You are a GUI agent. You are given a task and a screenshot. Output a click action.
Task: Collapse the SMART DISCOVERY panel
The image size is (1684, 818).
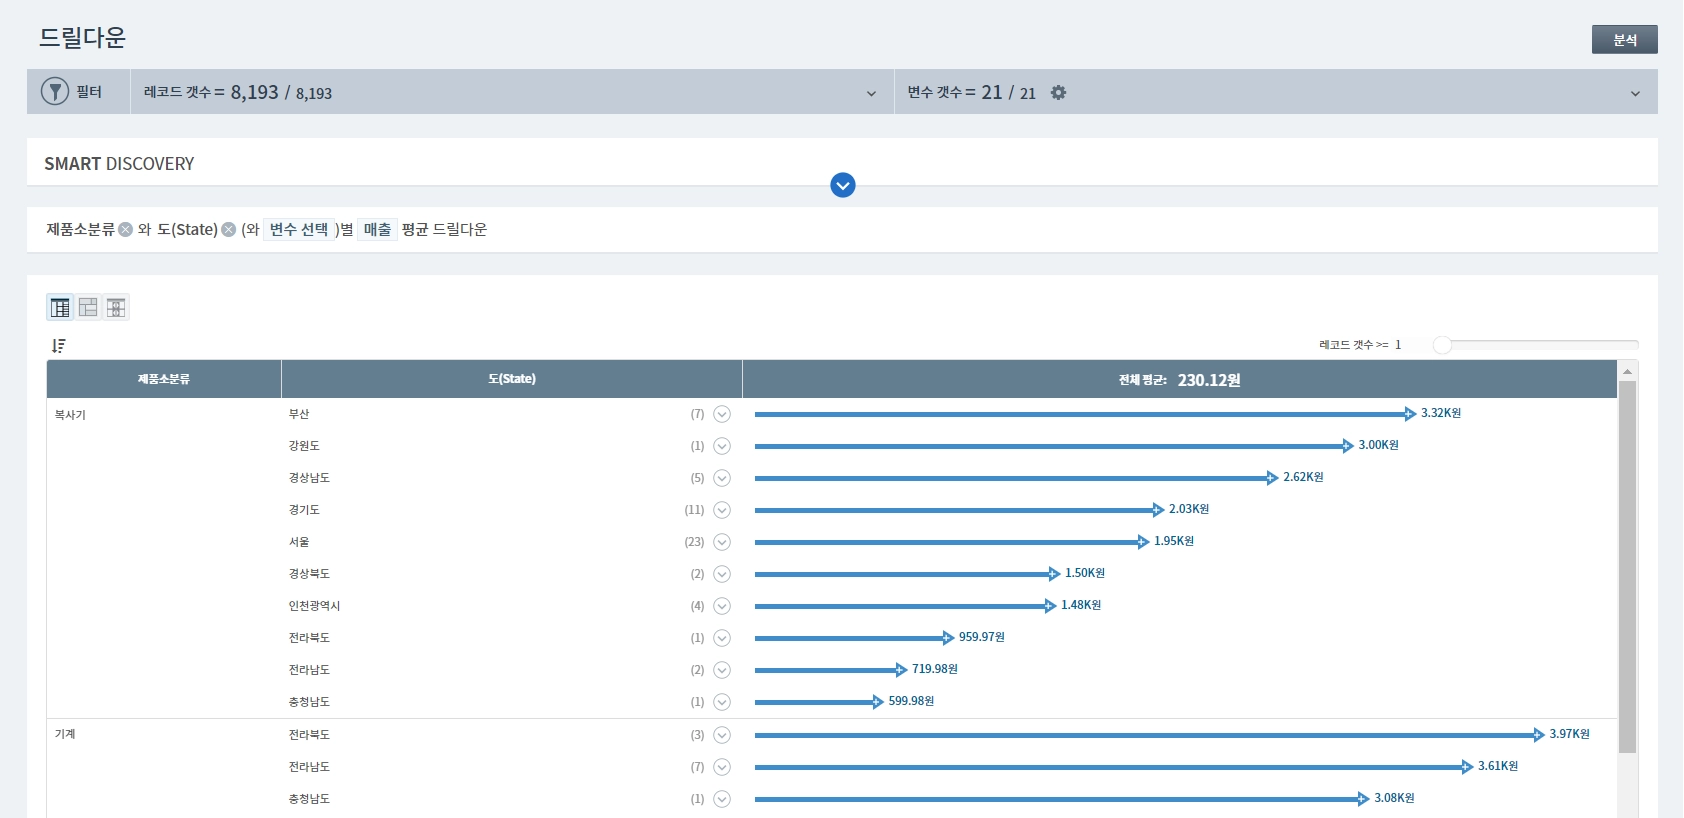point(842,185)
